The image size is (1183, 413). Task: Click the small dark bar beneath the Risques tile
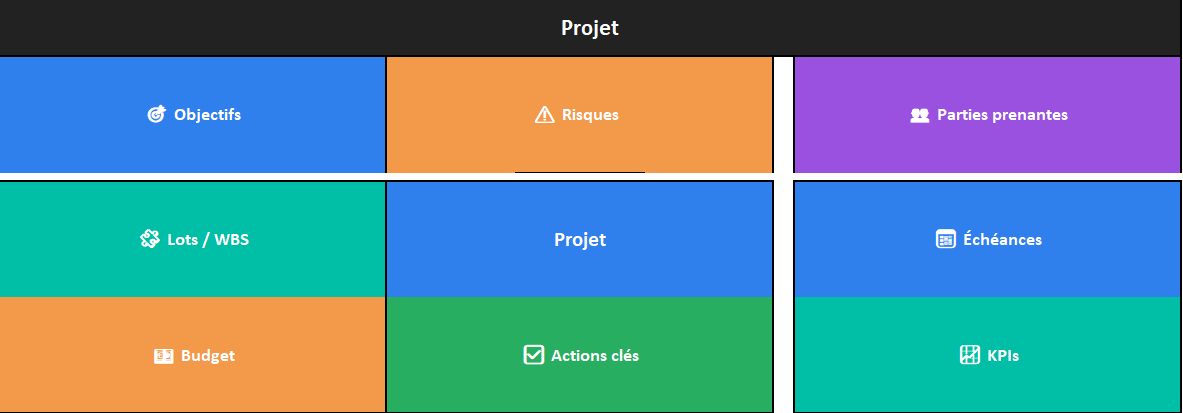coord(580,173)
